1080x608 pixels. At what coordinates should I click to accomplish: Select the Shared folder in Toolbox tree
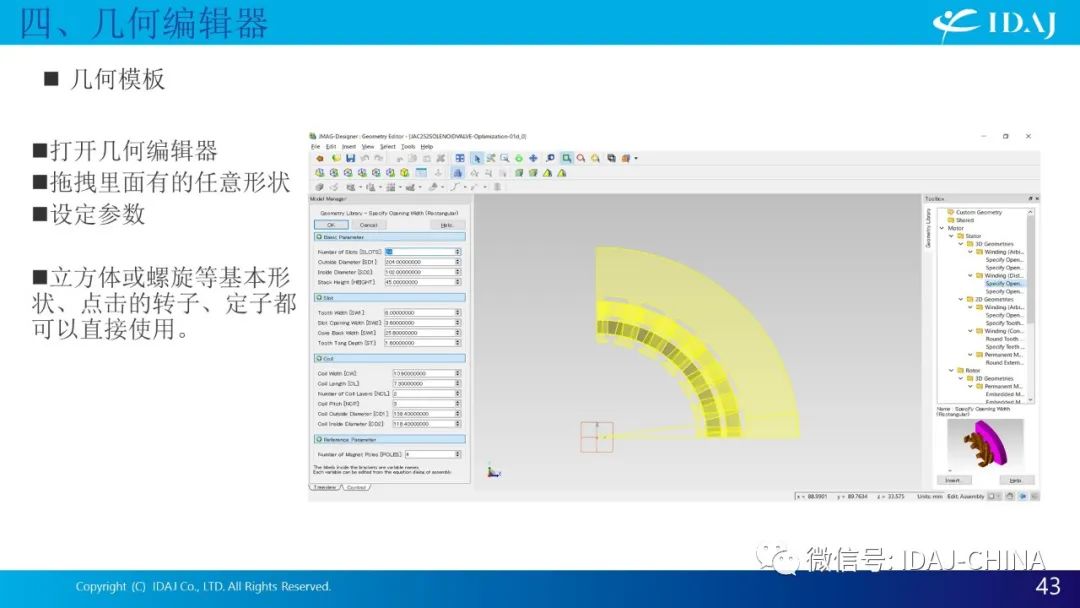[960, 220]
